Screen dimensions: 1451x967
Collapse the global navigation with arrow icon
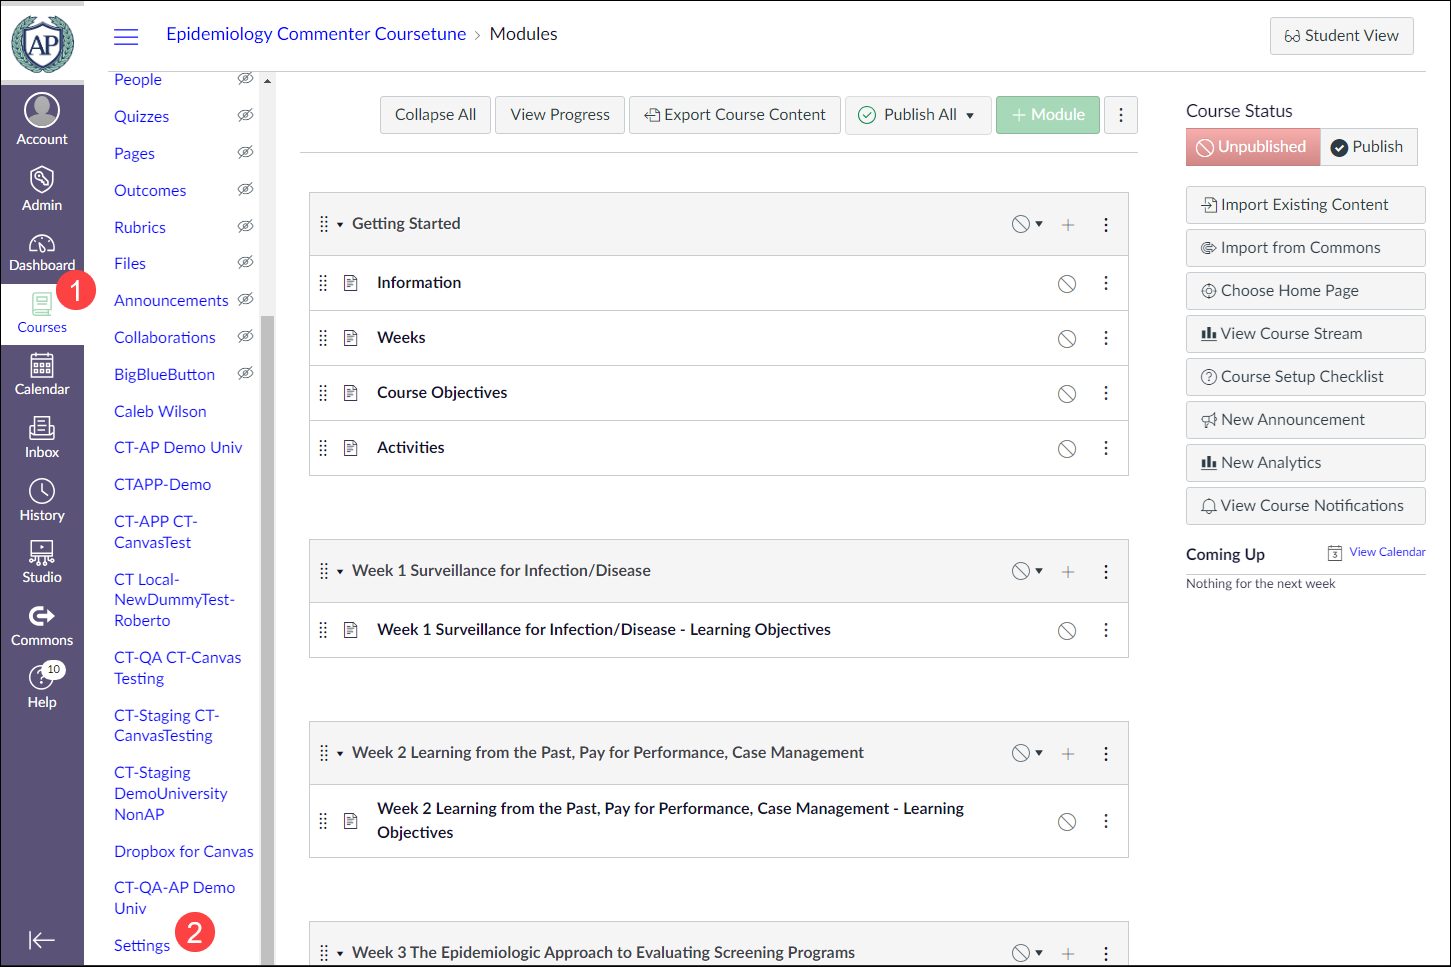click(42, 940)
